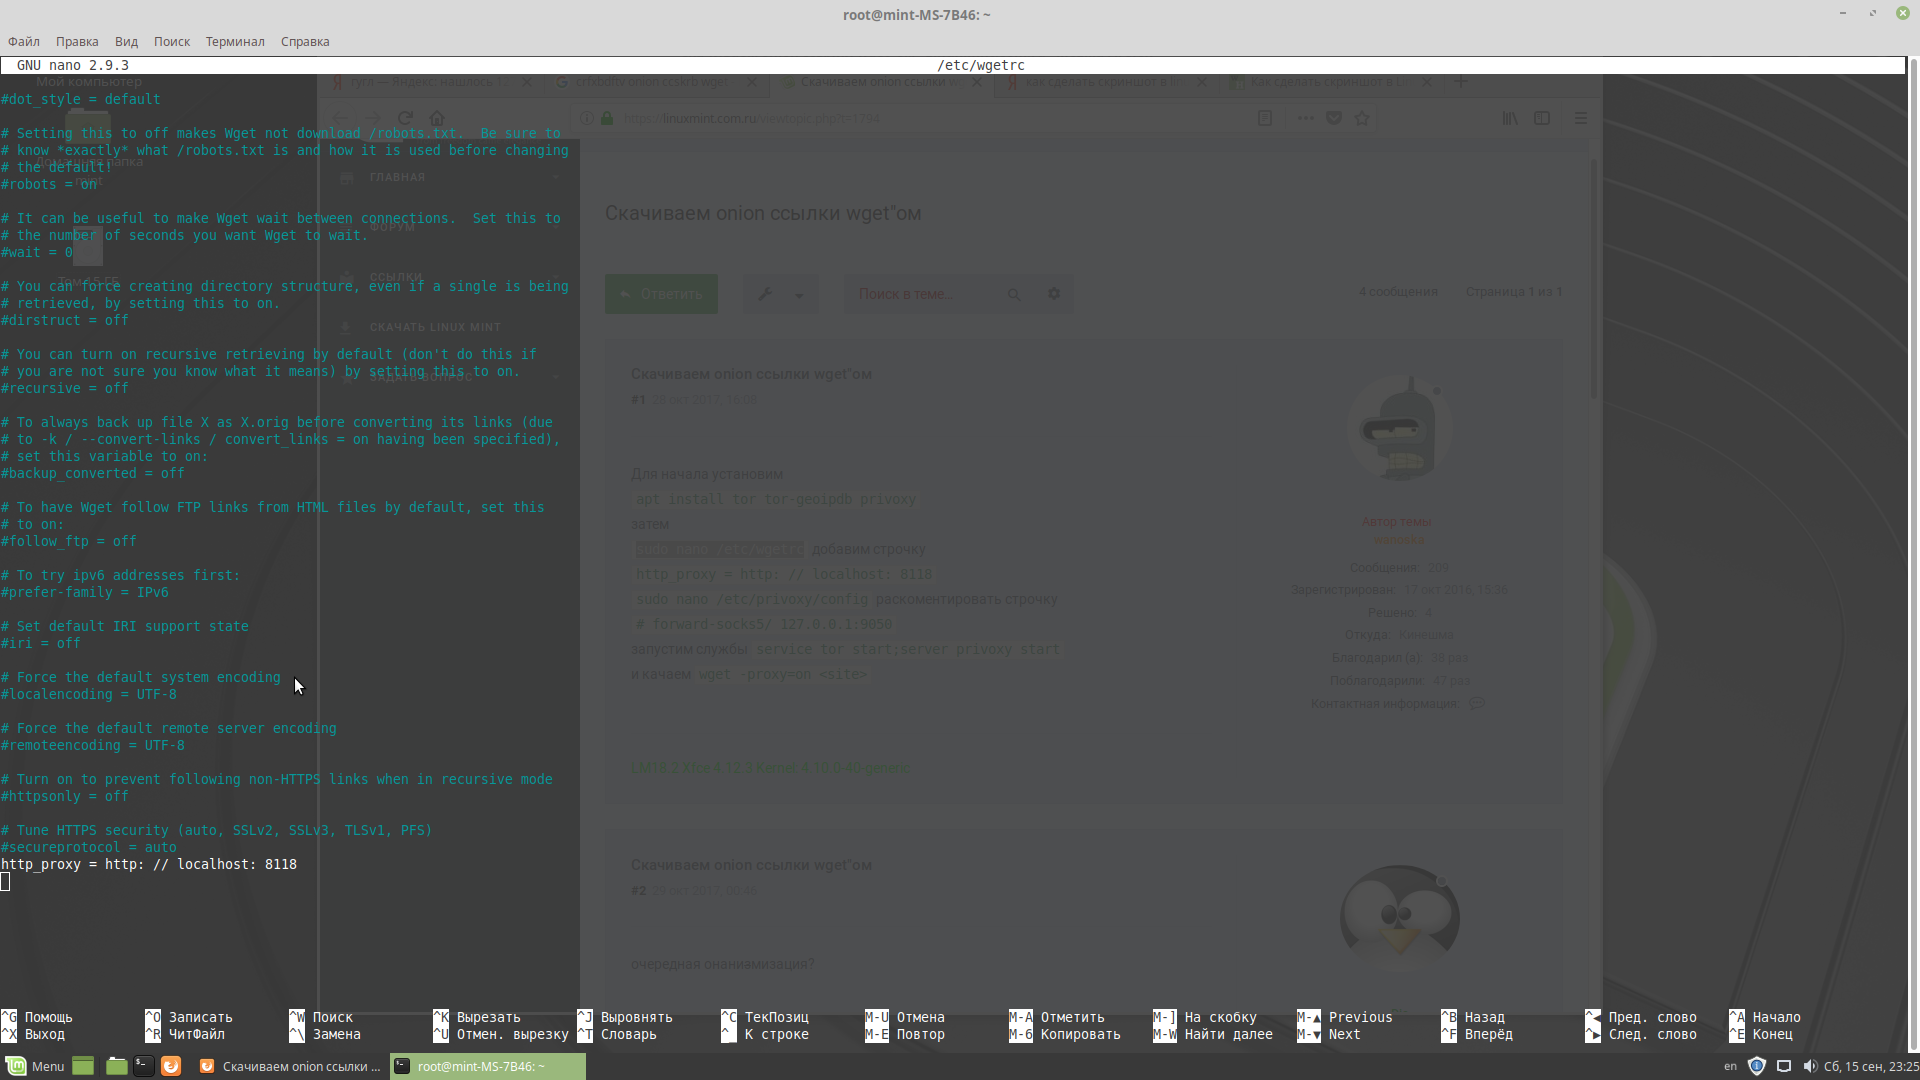Switch the 'en' keyboard layout indicator

[x=1730, y=1066]
